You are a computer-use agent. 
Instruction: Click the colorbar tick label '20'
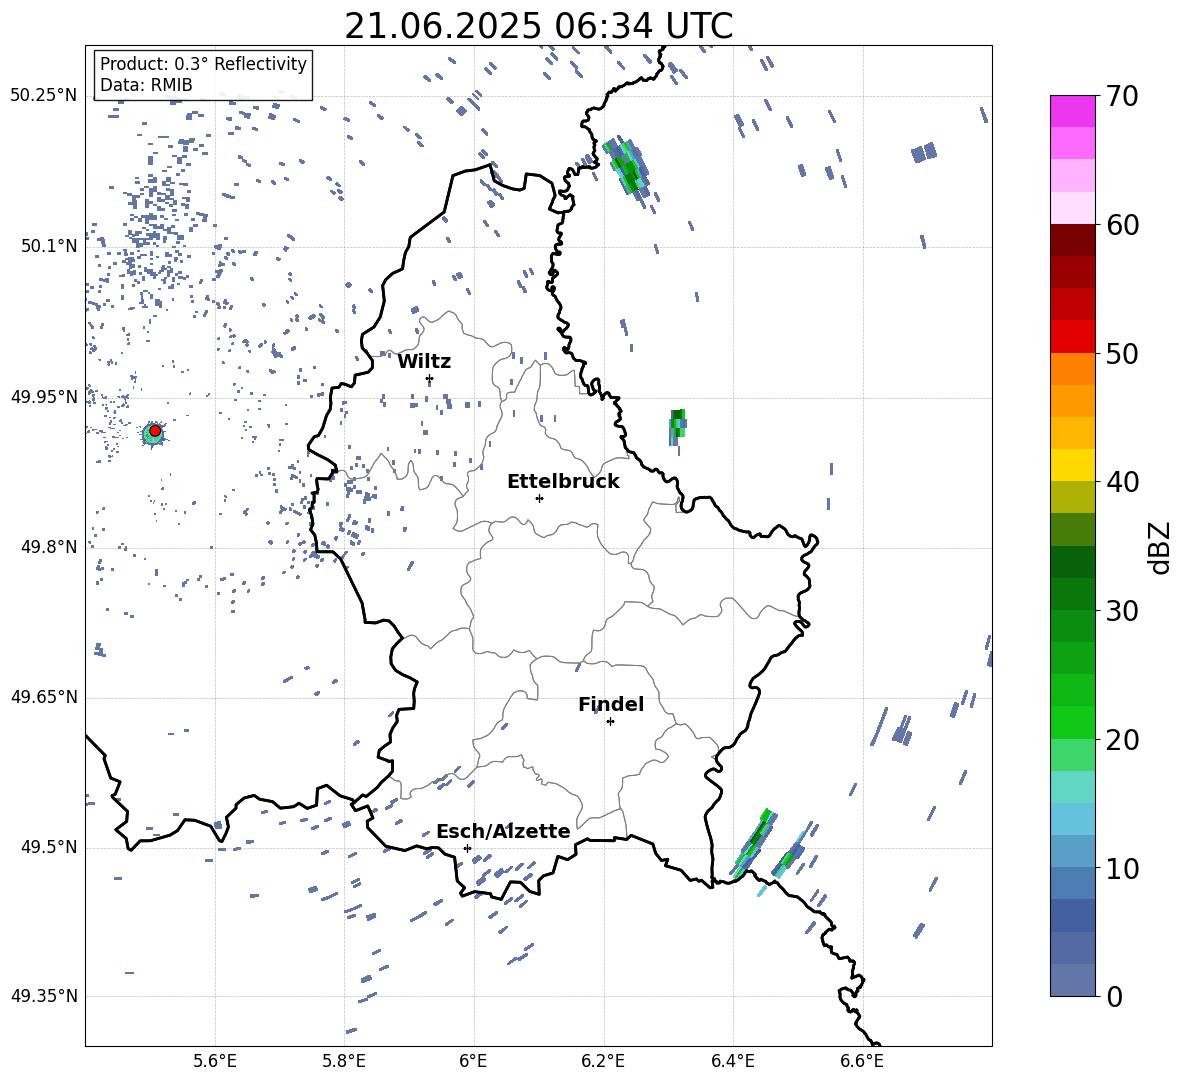[x=1121, y=739]
